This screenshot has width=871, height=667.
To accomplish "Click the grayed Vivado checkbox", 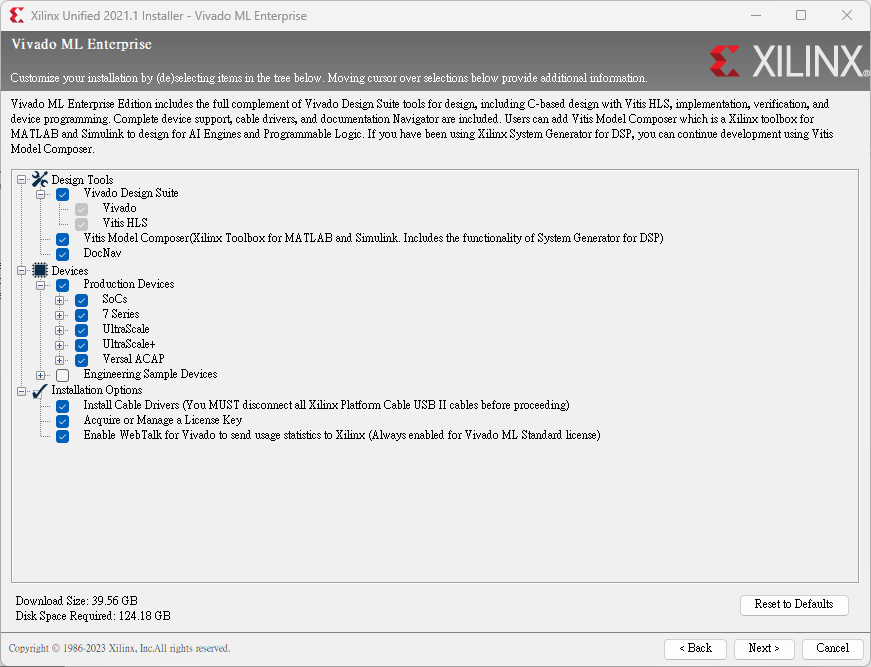I will click(82, 209).
